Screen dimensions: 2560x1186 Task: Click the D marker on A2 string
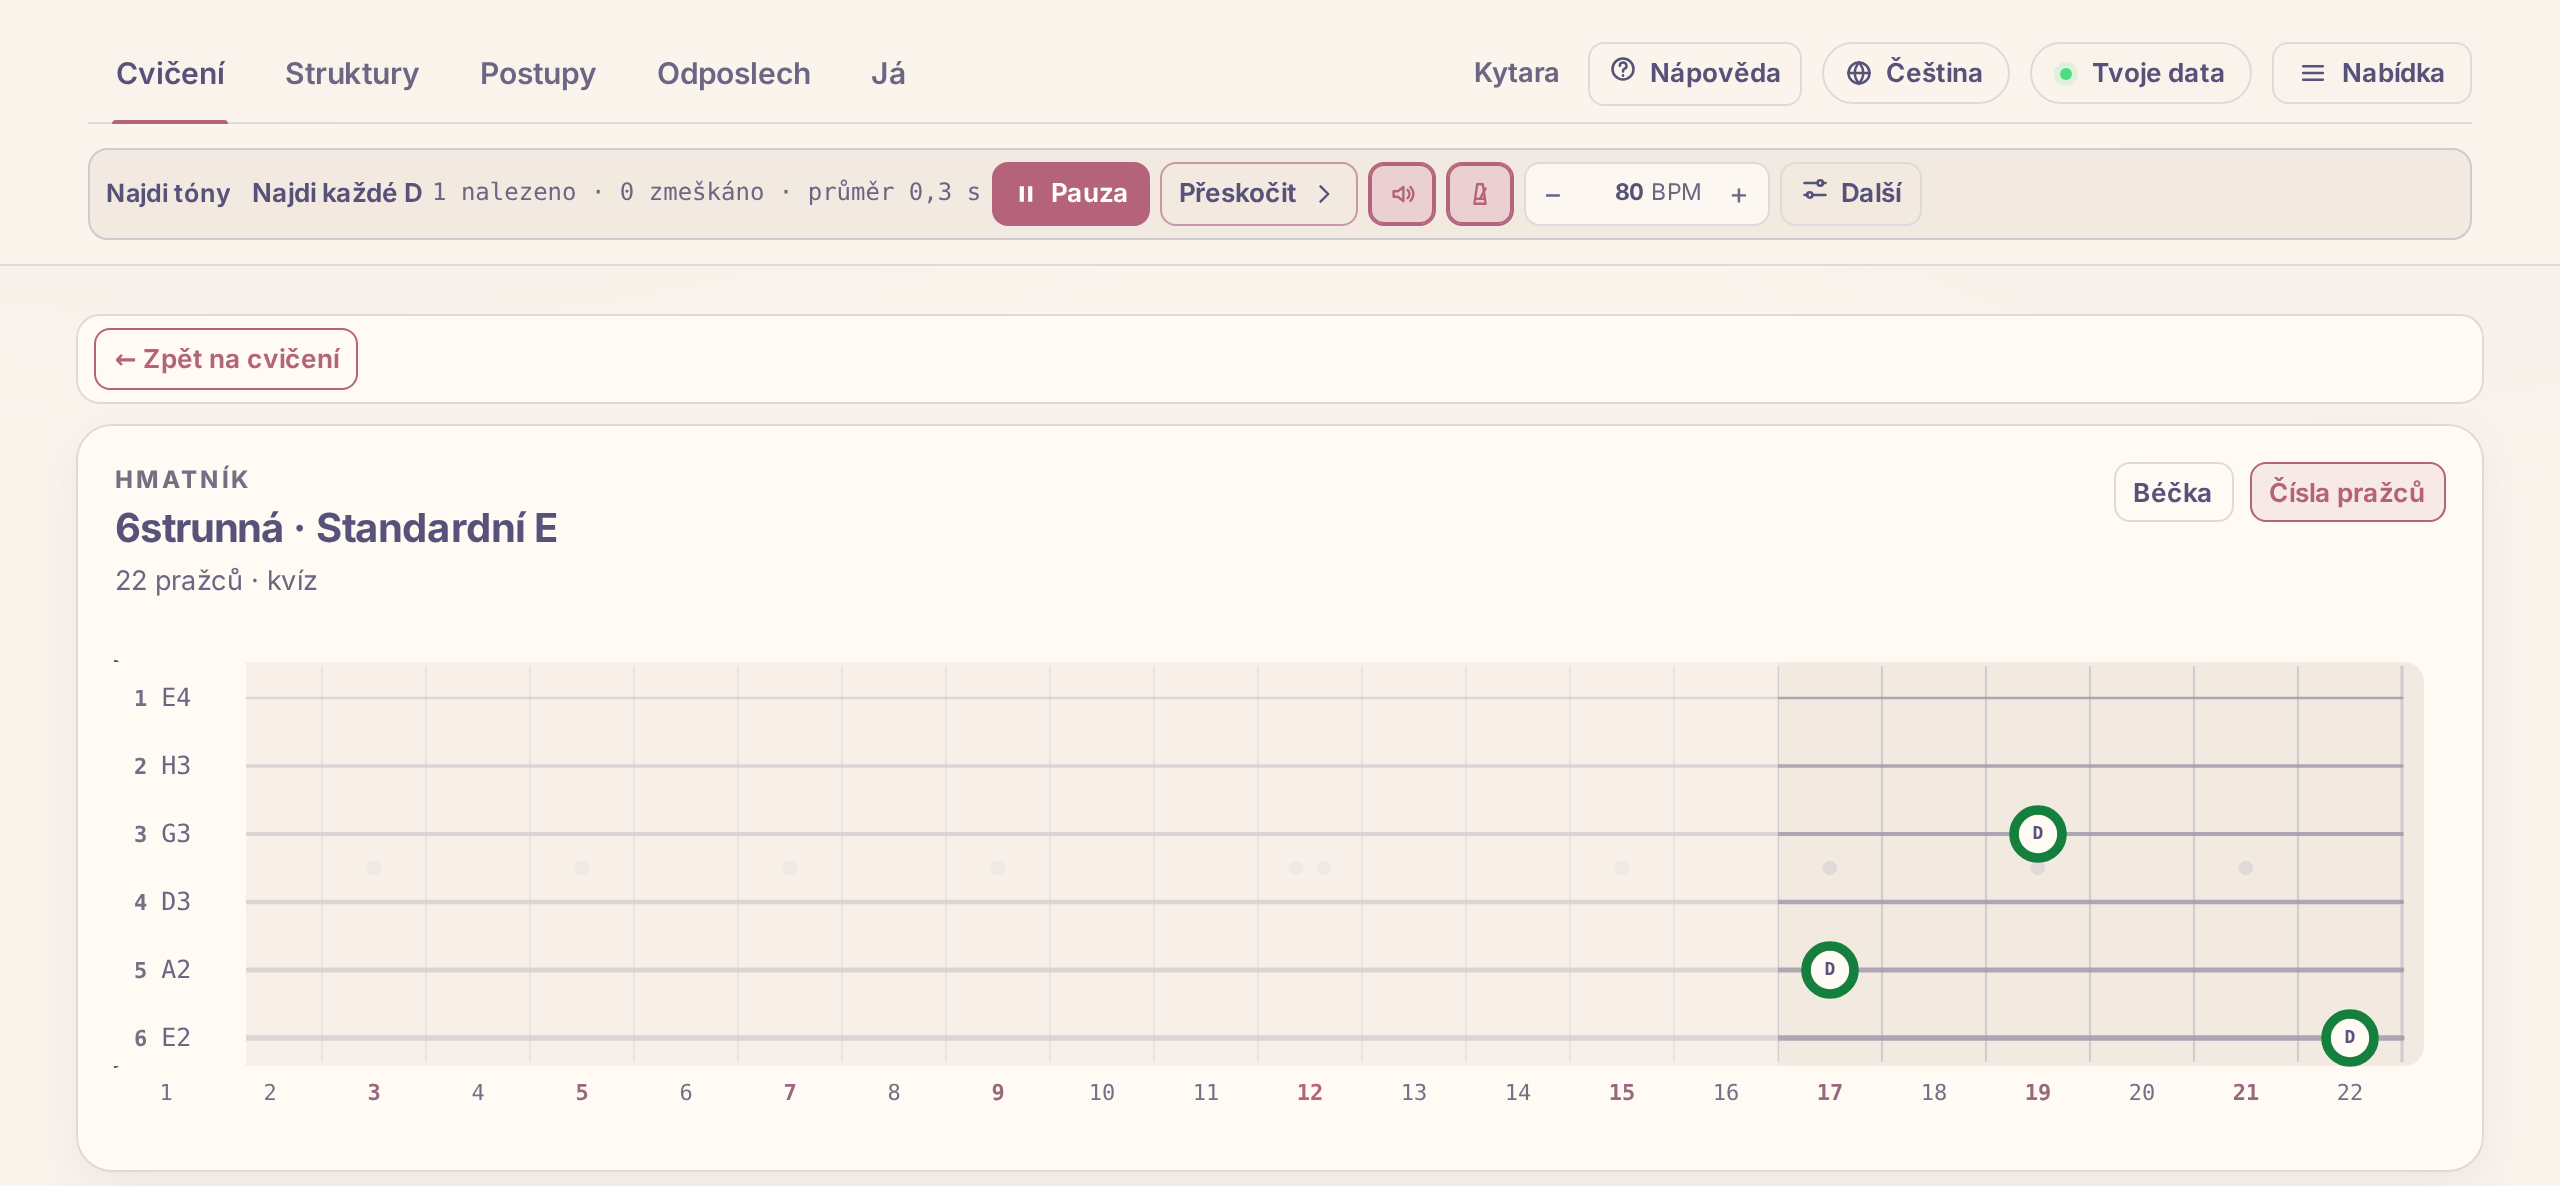(1830, 970)
